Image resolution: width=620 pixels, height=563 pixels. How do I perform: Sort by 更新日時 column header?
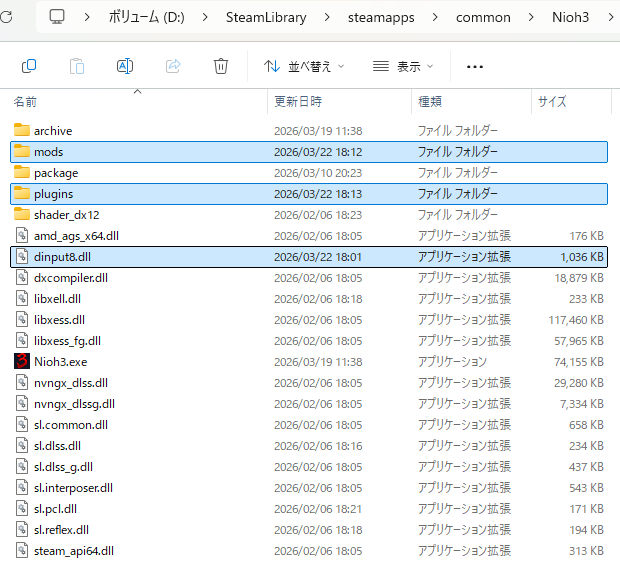[x=298, y=102]
